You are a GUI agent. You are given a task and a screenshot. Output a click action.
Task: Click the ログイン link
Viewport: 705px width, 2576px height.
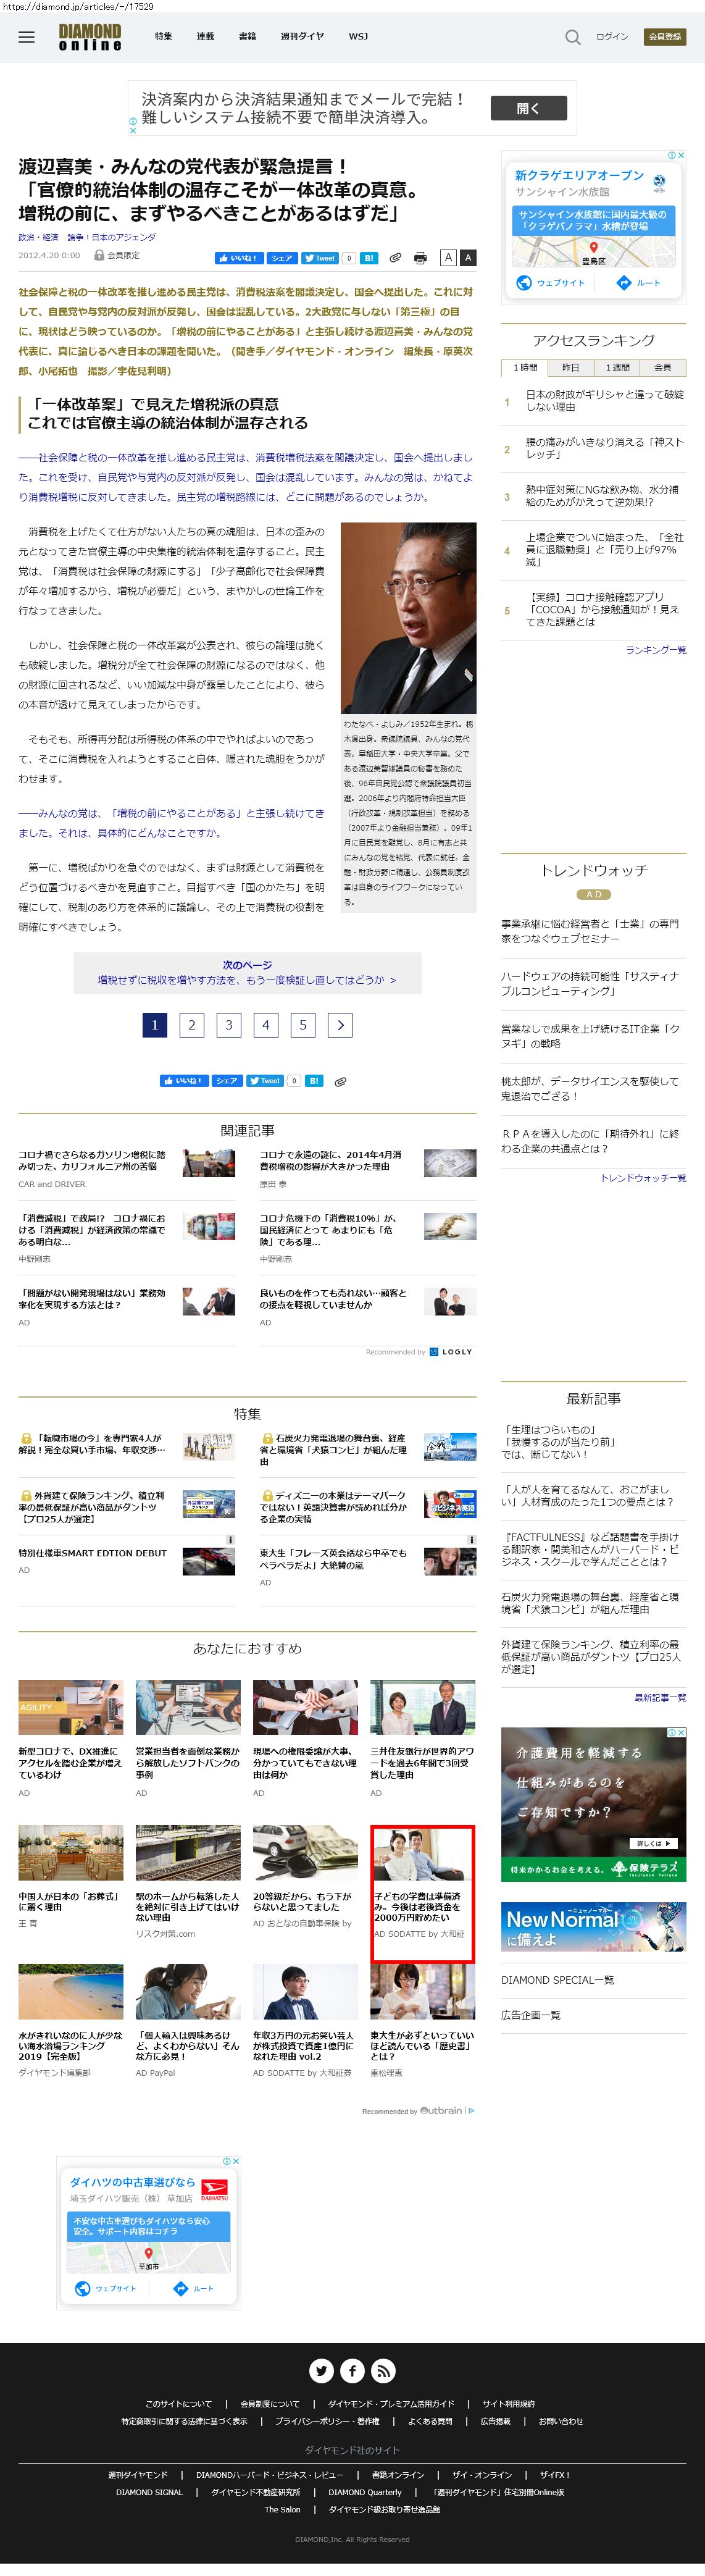(x=612, y=37)
